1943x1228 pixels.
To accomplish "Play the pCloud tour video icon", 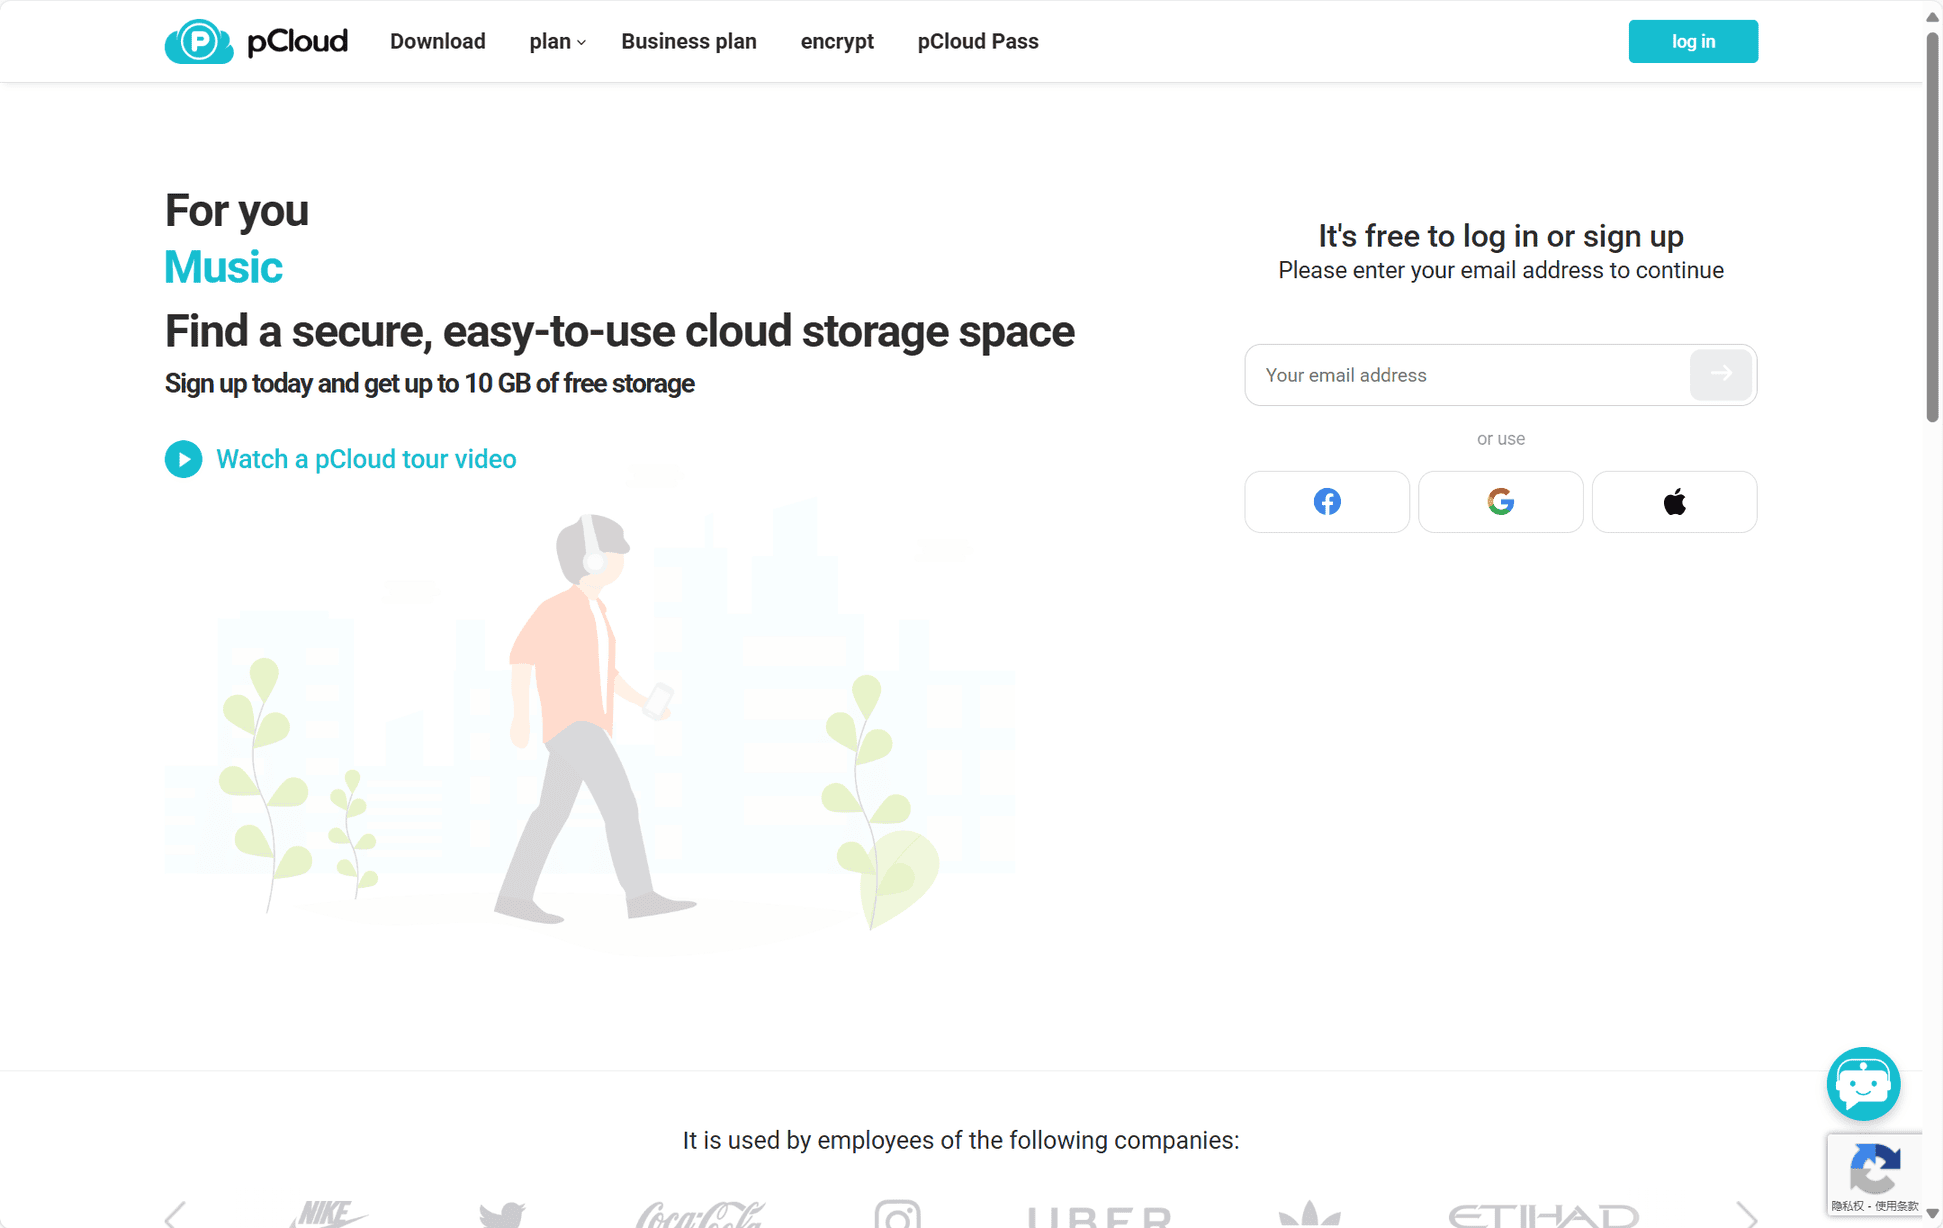I will (x=183, y=459).
